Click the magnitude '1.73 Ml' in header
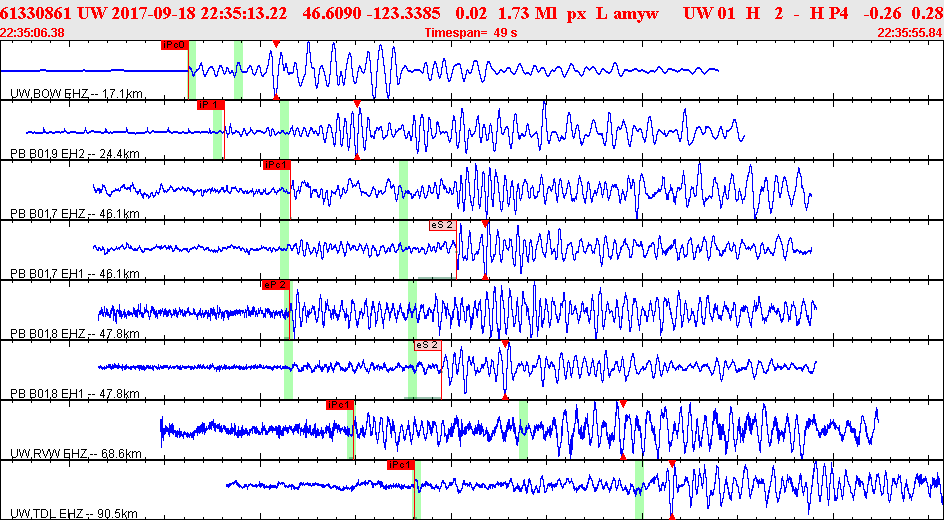The width and height of the screenshot is (944, 520). [x=527, y=13]
